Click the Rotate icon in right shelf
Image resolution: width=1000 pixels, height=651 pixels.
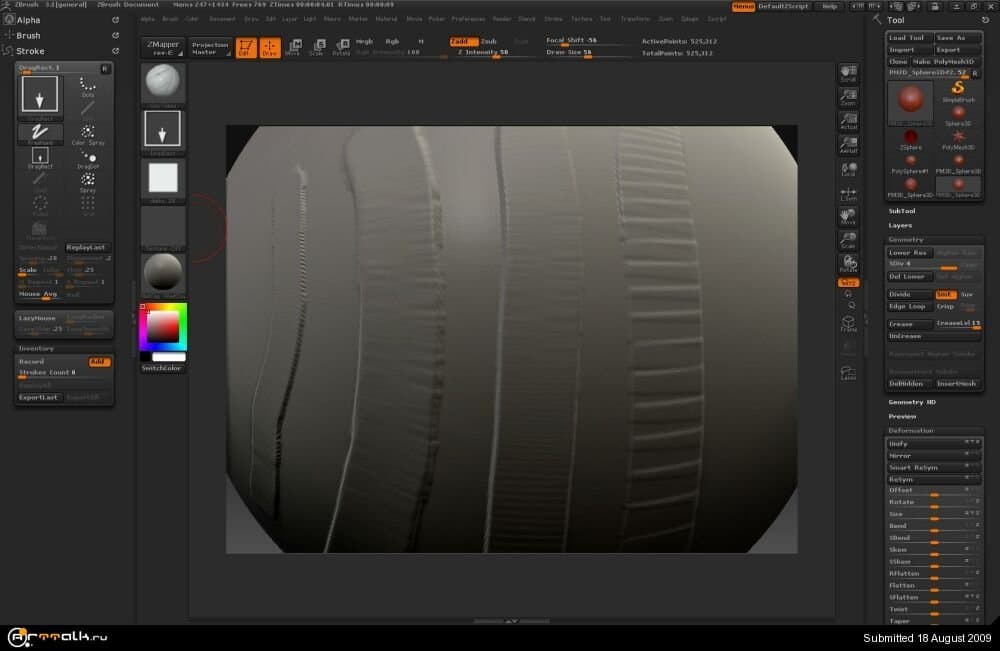(x=848, y=263)
